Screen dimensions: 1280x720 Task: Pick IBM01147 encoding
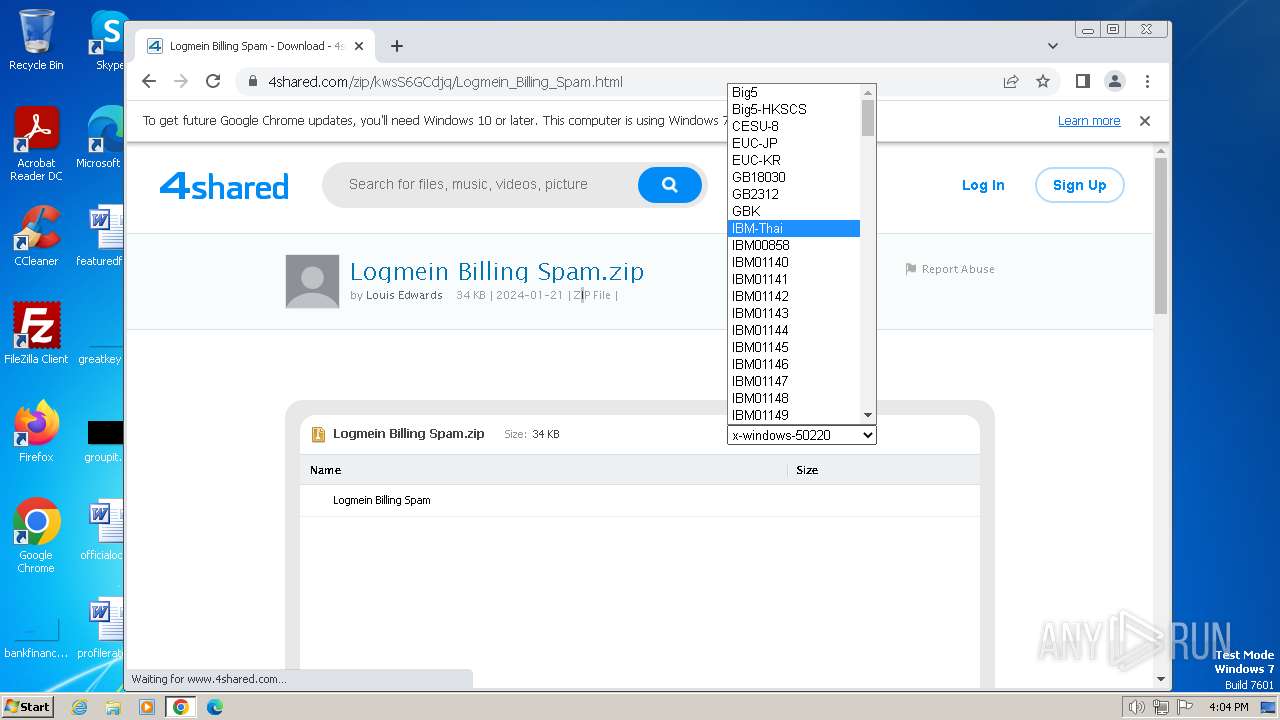794,381
